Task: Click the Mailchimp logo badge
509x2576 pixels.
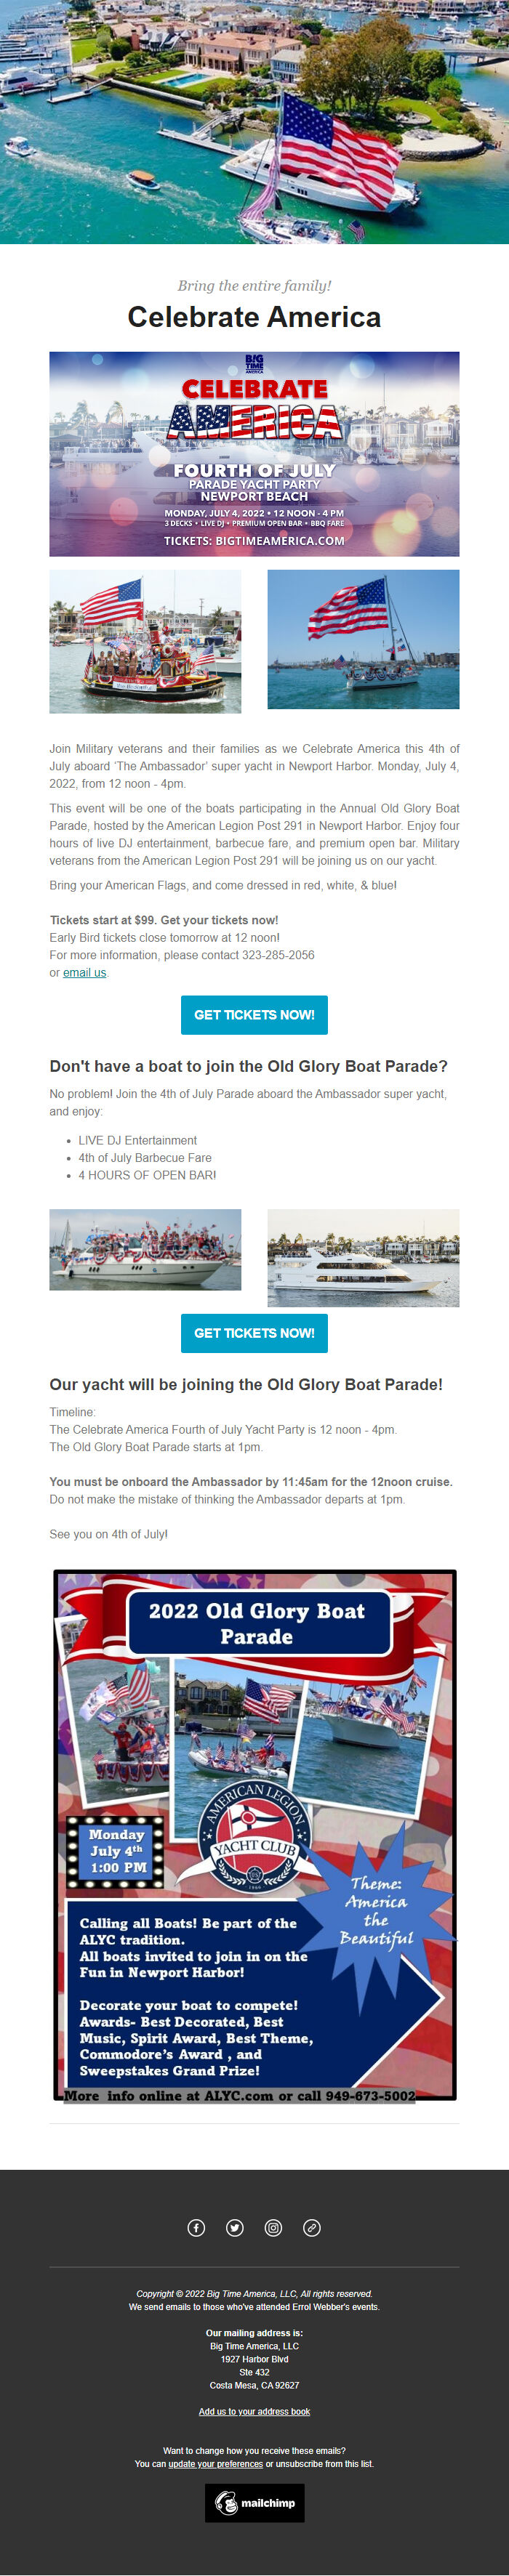Action: click(254, 2503)
